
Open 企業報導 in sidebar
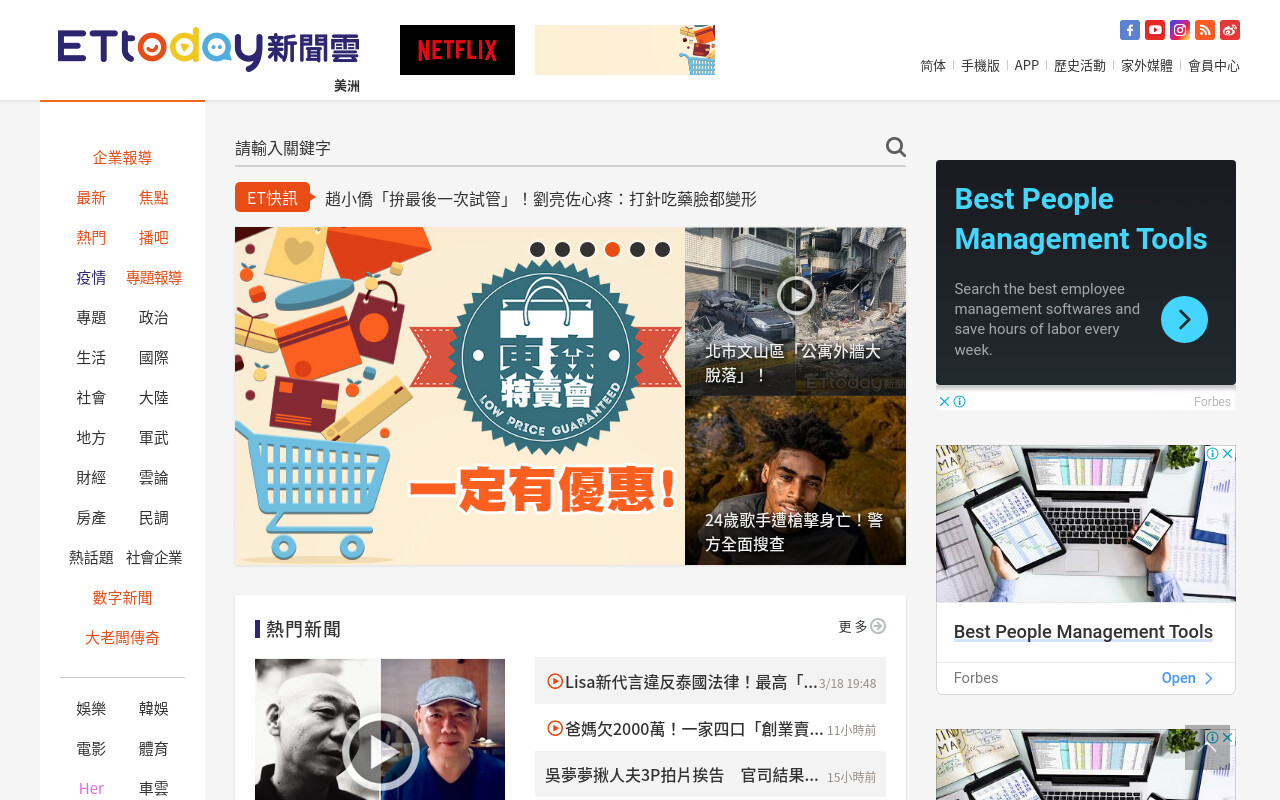[122, 158]
